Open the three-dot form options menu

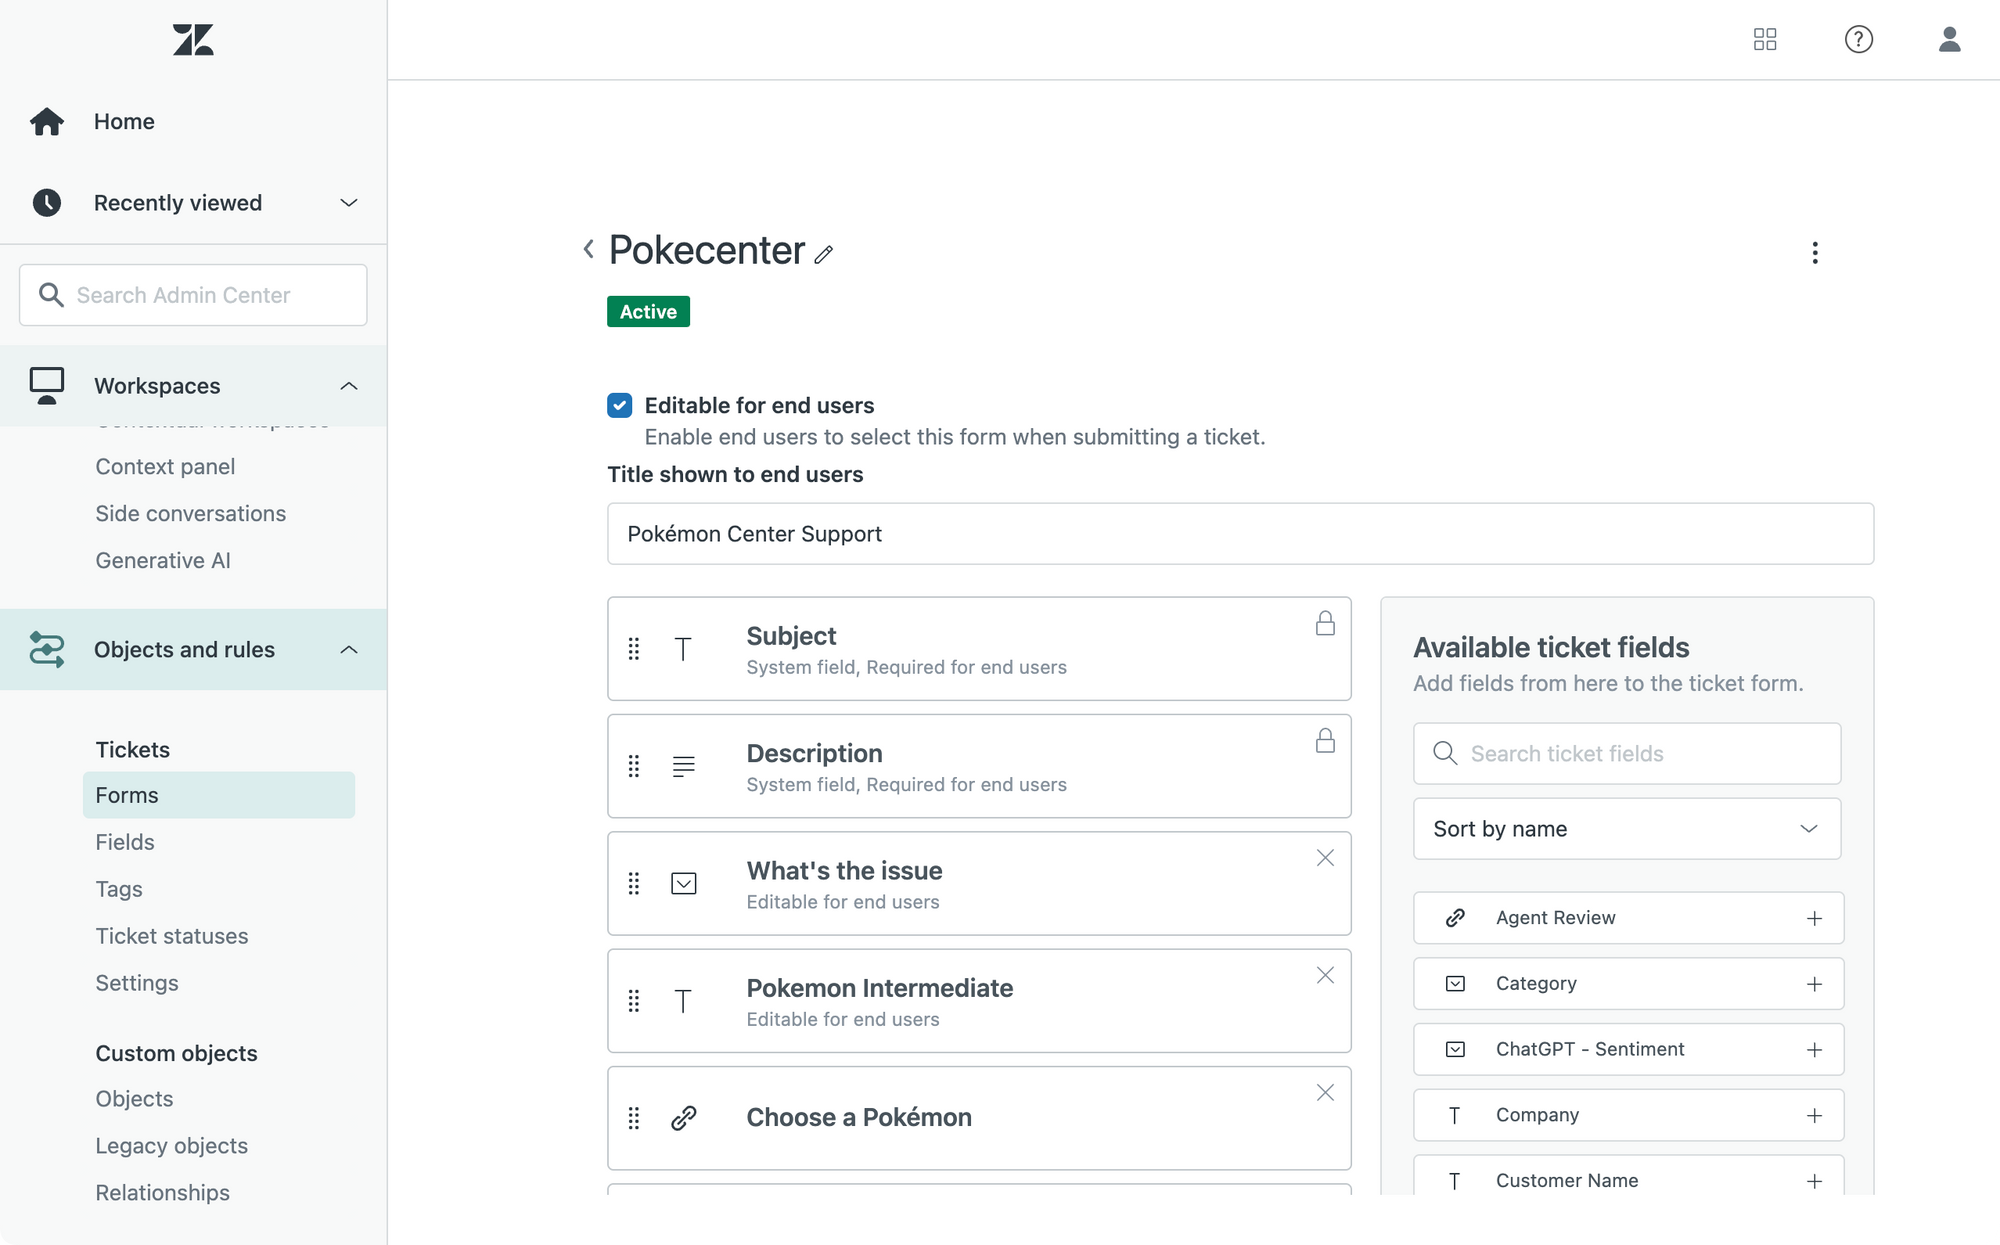click(1815, 252)
